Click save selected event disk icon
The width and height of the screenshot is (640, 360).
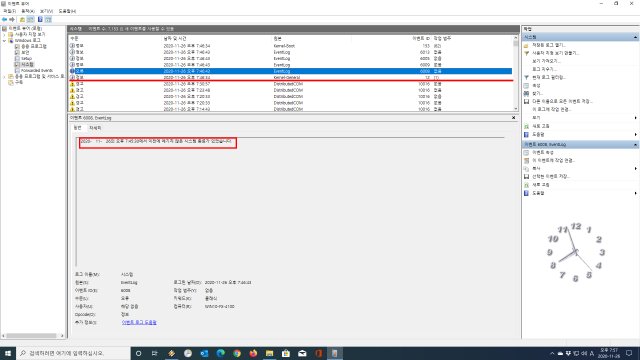pyautogui.click(x=526, y=177)
